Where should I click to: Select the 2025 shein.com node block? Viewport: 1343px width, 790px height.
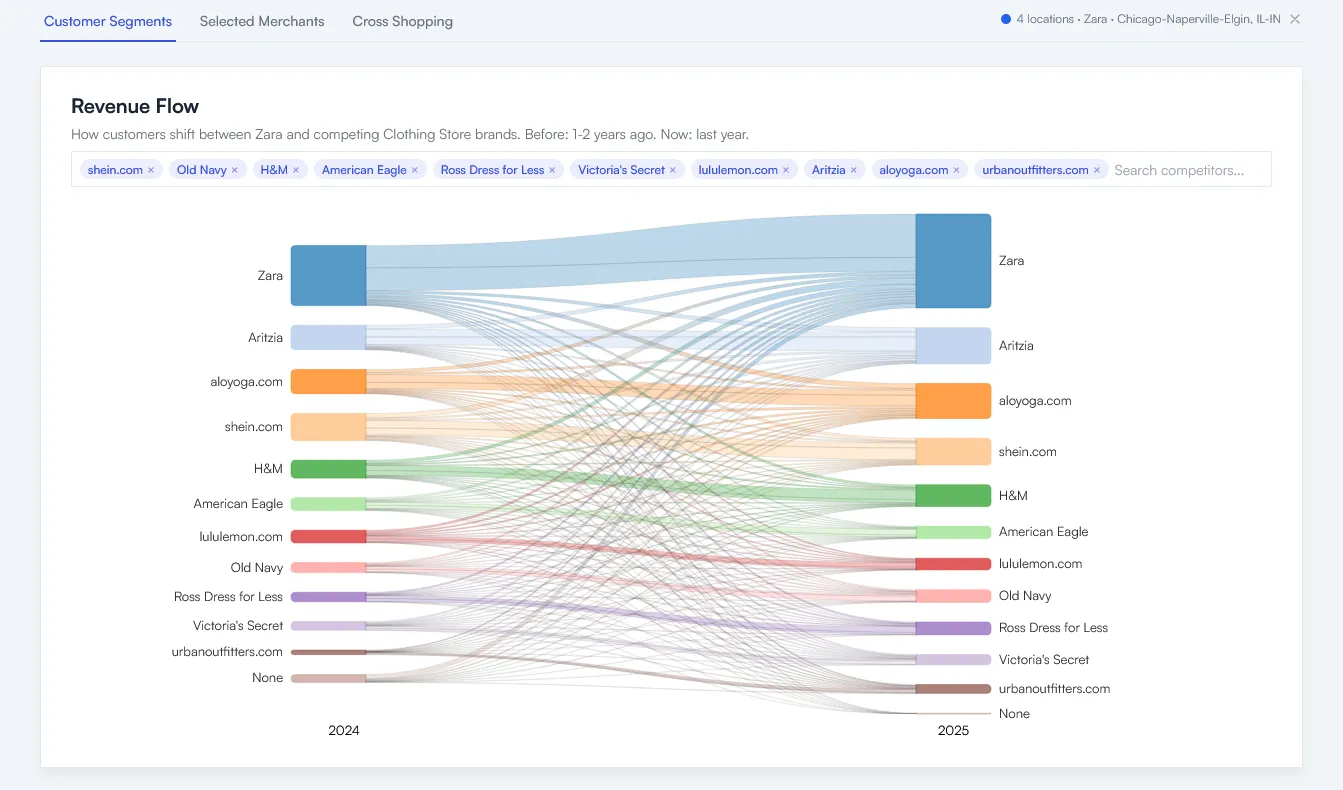[x=954, y=452]
